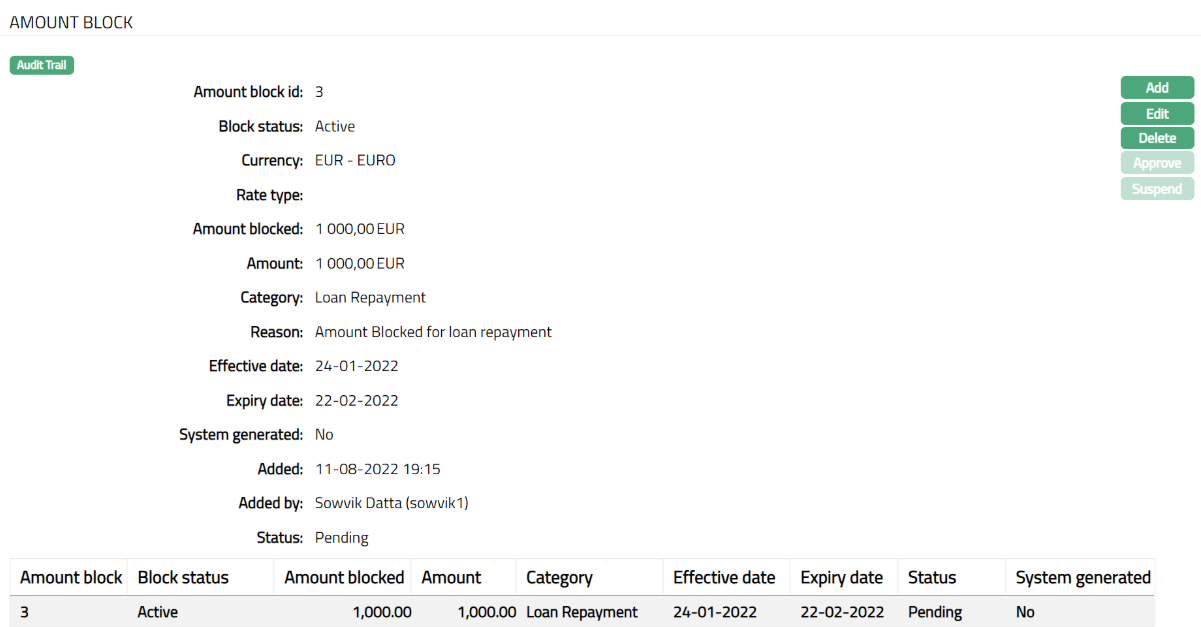Image resolution: width=1201 pixels, height=627 pixels.
Task: Click the Amount blocked column header
Action: 344,577
